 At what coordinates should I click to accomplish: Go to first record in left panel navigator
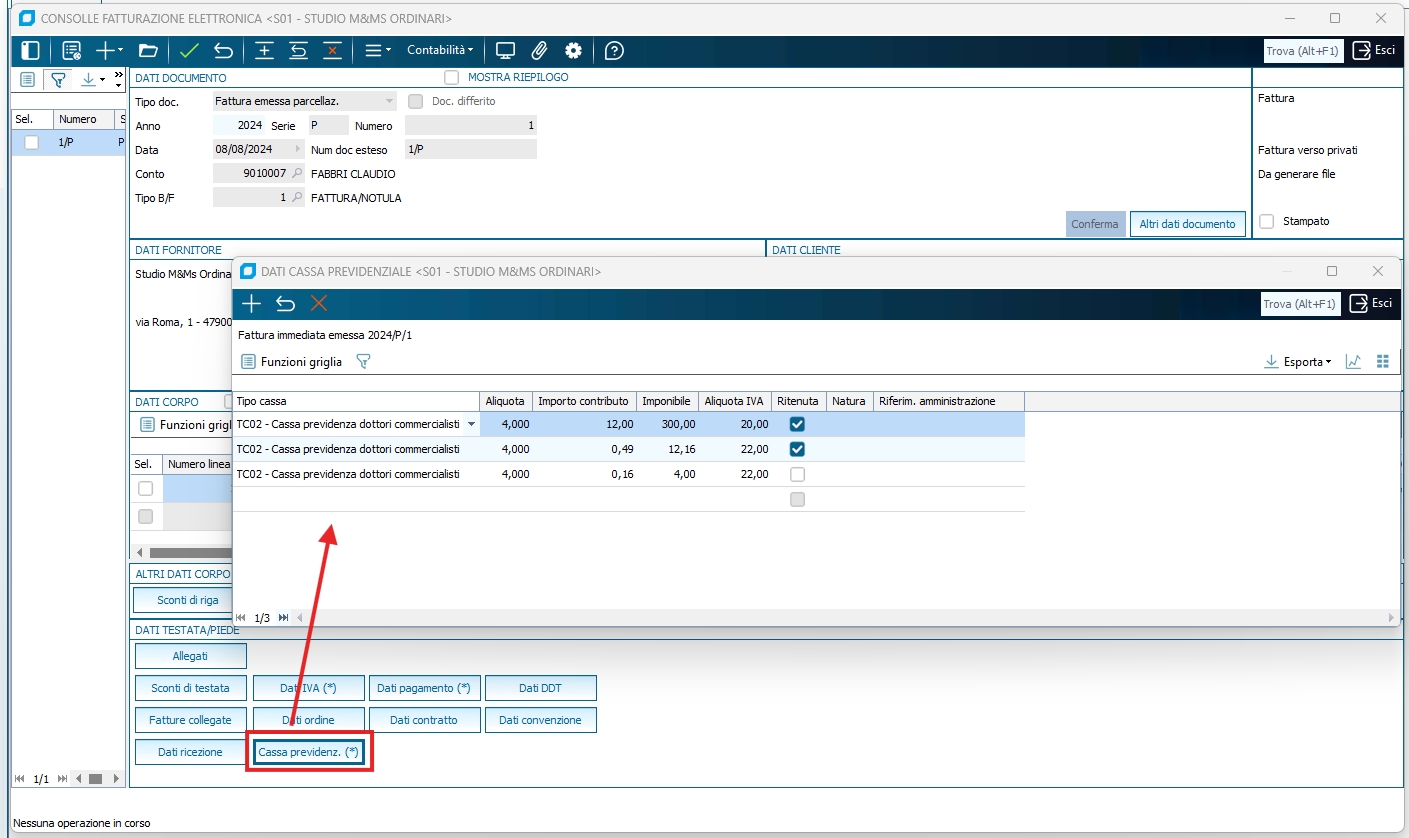20,778
